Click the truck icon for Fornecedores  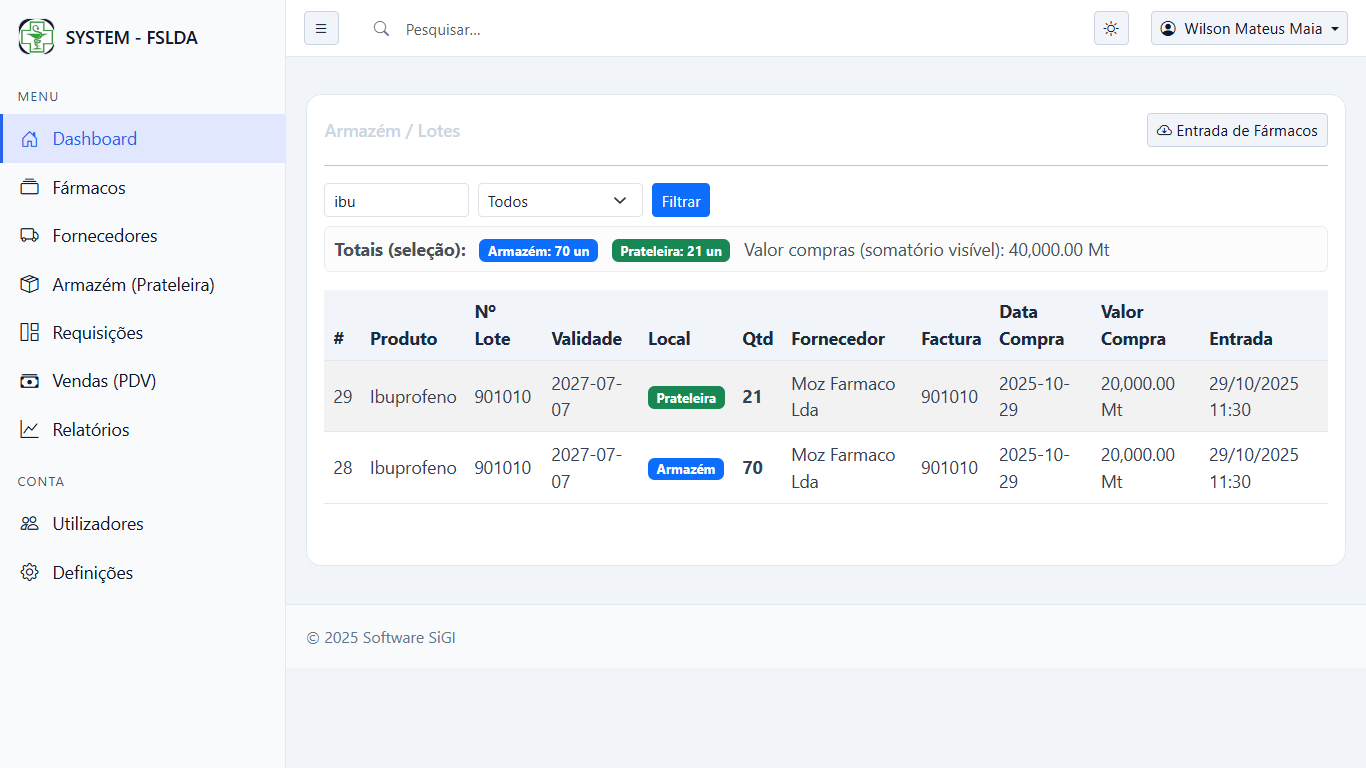pyautogui.click(x=30, y=236)
